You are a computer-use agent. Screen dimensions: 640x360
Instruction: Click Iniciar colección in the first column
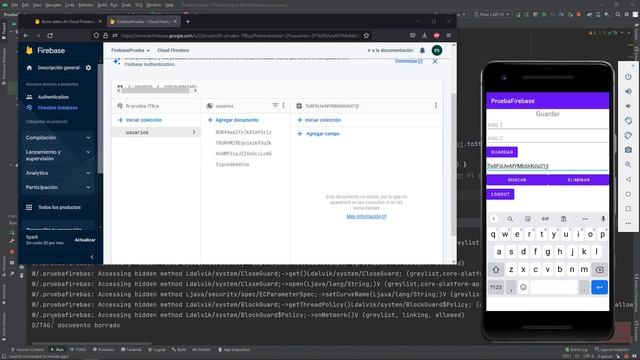point(140,120)
